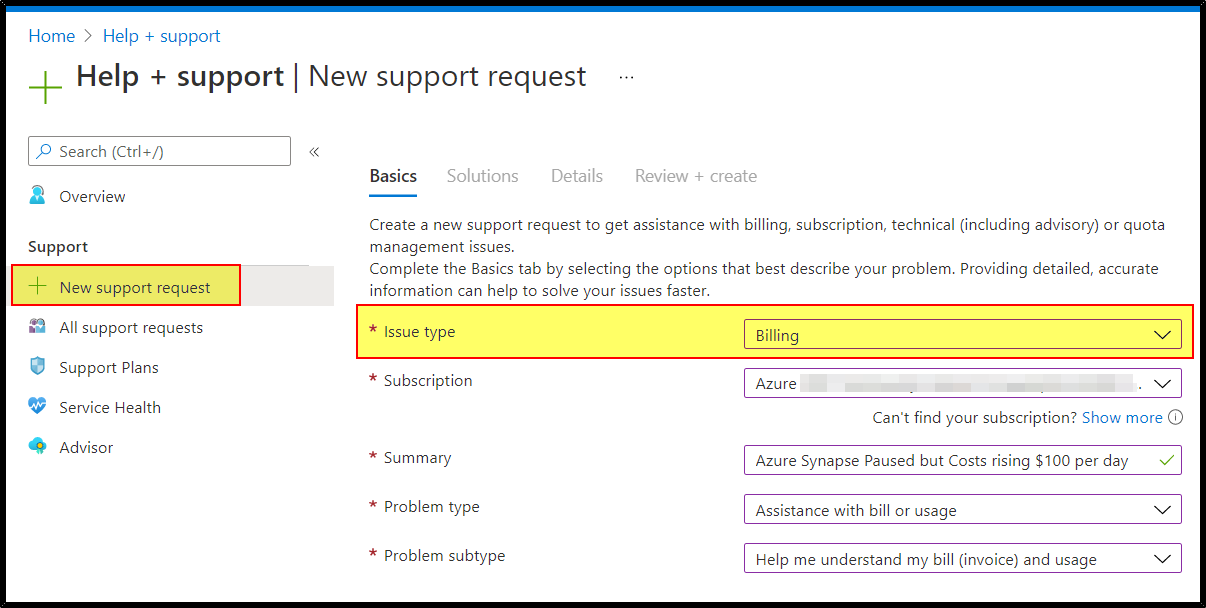Go to Home breadcrumb link
This screenshot has width=1206, height=608.
(52, 36)
